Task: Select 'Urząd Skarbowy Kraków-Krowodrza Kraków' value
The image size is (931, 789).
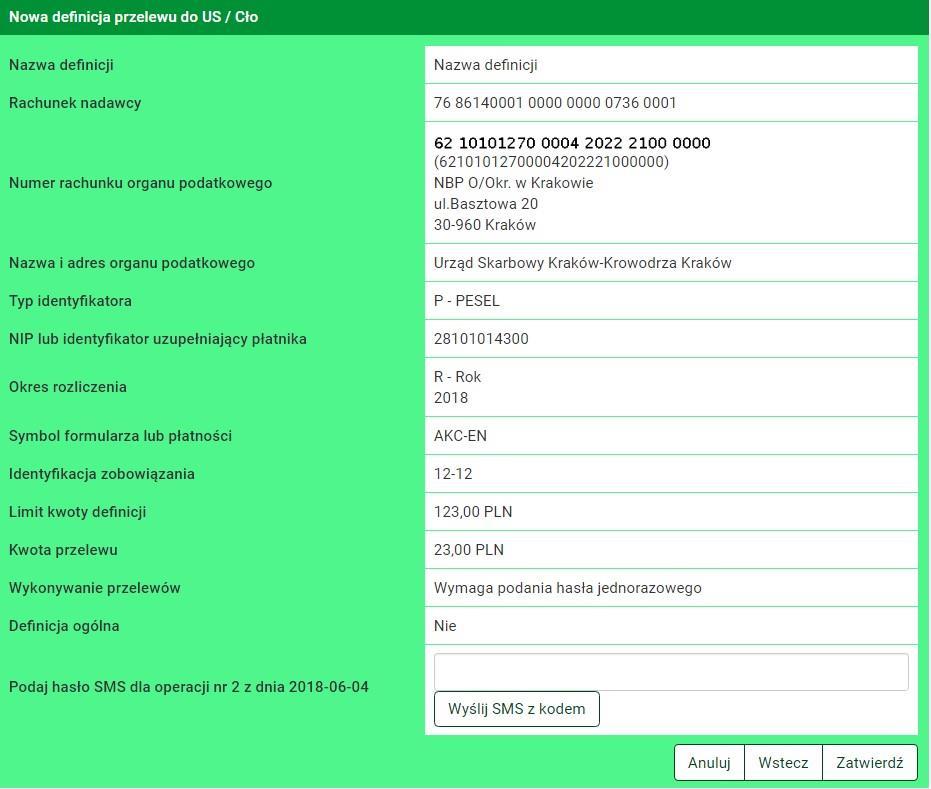Action: (x=582, y=263)
